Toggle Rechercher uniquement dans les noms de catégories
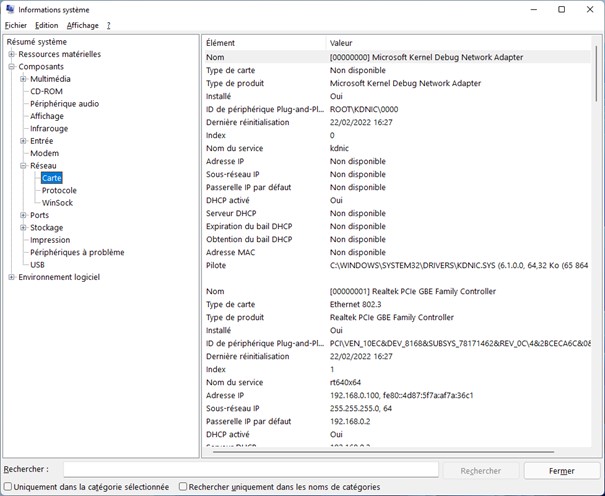Screen dimensions: 605x496 click(x=183, y=487)
